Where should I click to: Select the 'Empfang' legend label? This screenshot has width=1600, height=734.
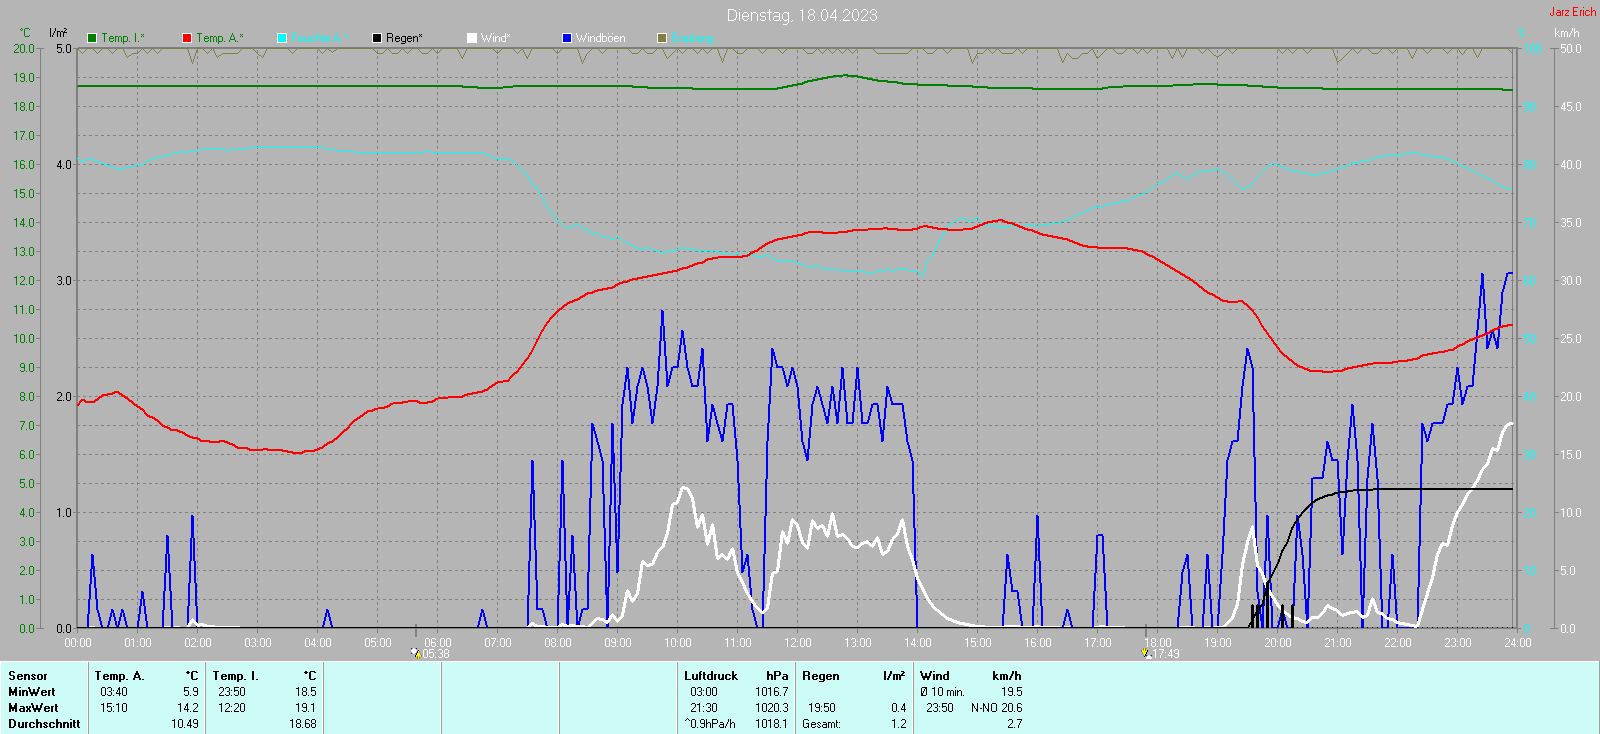click(x=692, y=38)
